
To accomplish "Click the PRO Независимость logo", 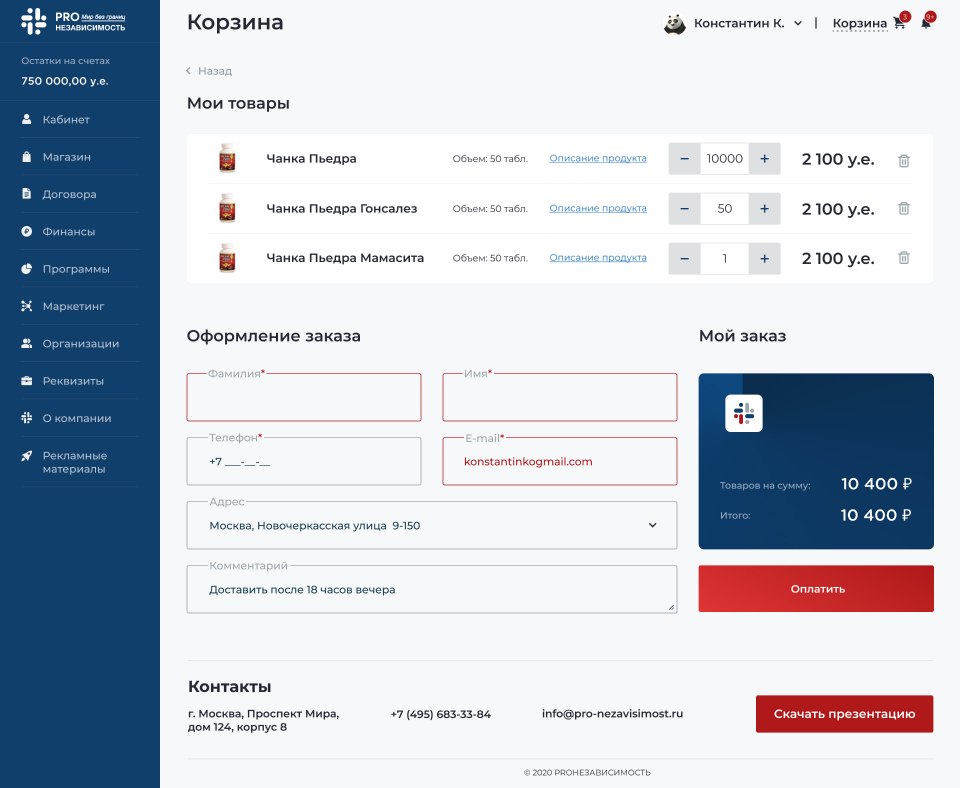I will tap(74, 21).
